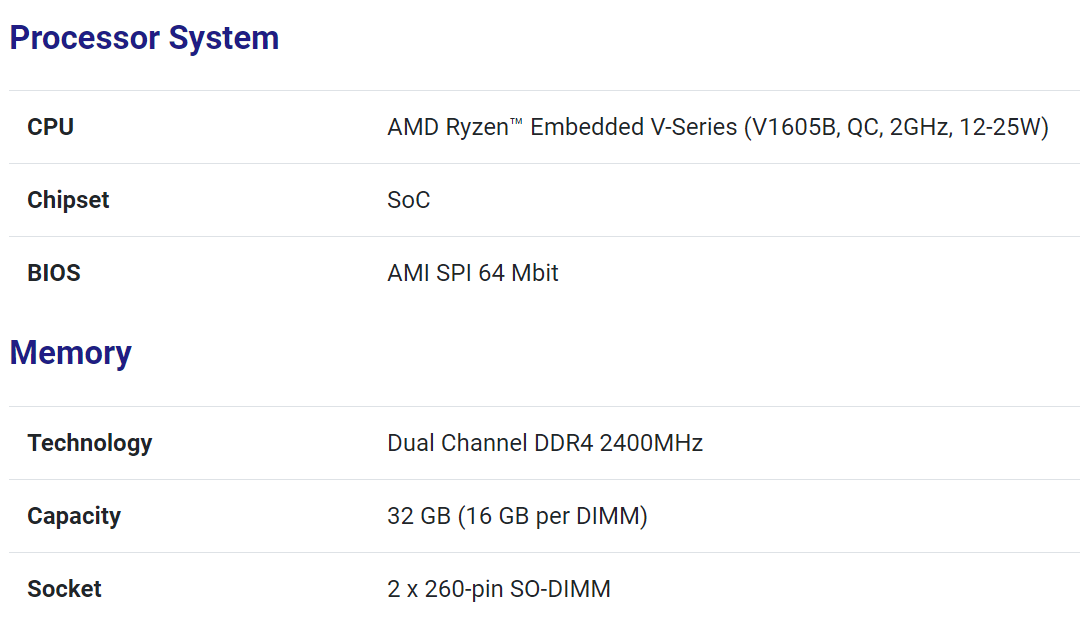Select the 2 x 260-pin SO-DIMM value

click(498, 589)
